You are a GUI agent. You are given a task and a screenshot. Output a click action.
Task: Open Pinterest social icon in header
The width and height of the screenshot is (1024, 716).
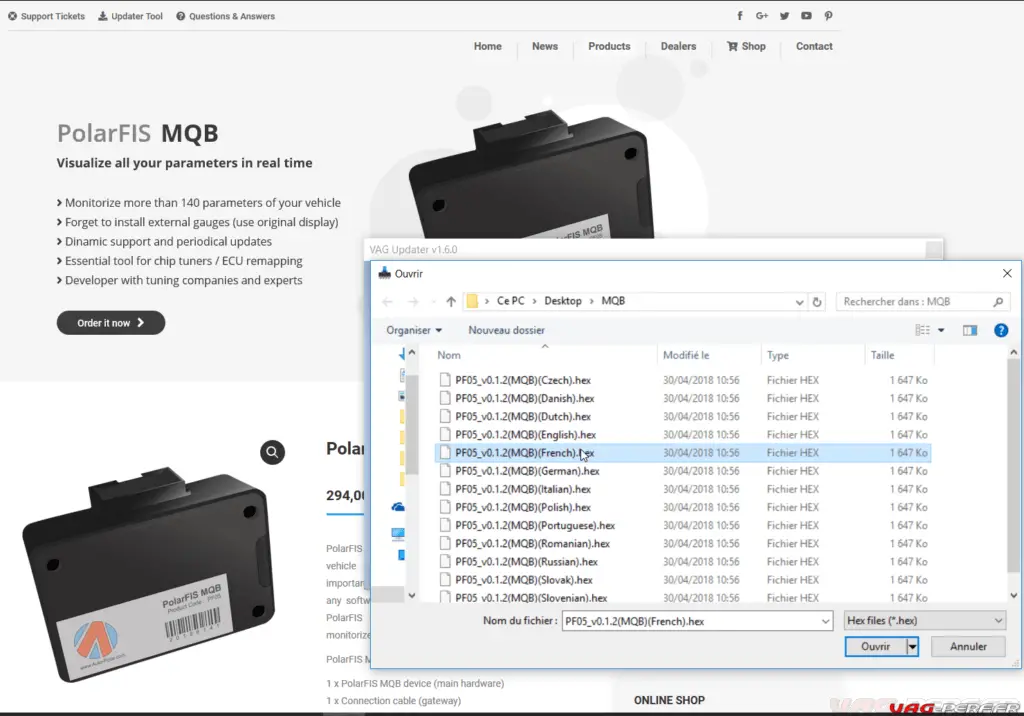pyautogui.click(x=828, y=16)
